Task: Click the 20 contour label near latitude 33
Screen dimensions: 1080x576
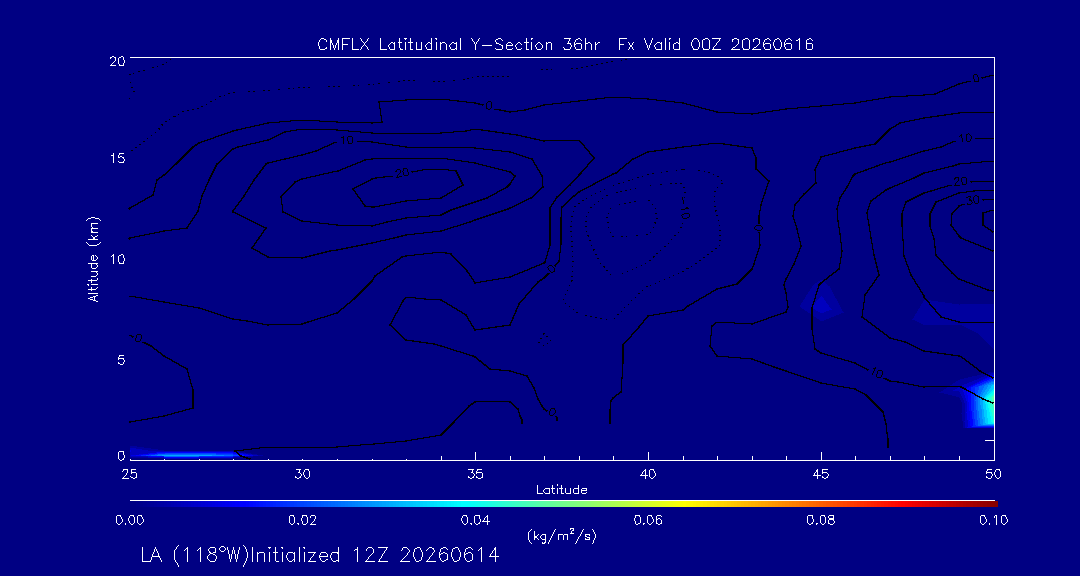Action: [402, 172]
